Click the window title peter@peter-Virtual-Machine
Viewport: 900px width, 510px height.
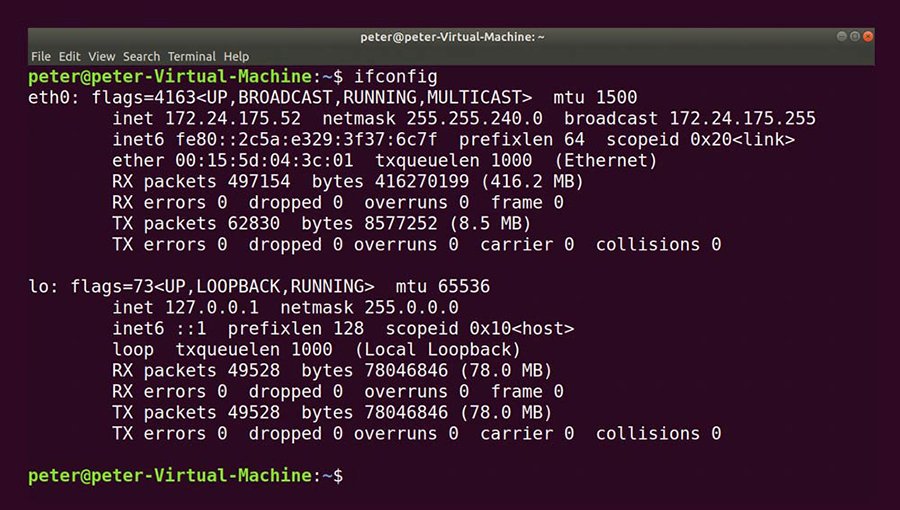click(x=452, y=37)
